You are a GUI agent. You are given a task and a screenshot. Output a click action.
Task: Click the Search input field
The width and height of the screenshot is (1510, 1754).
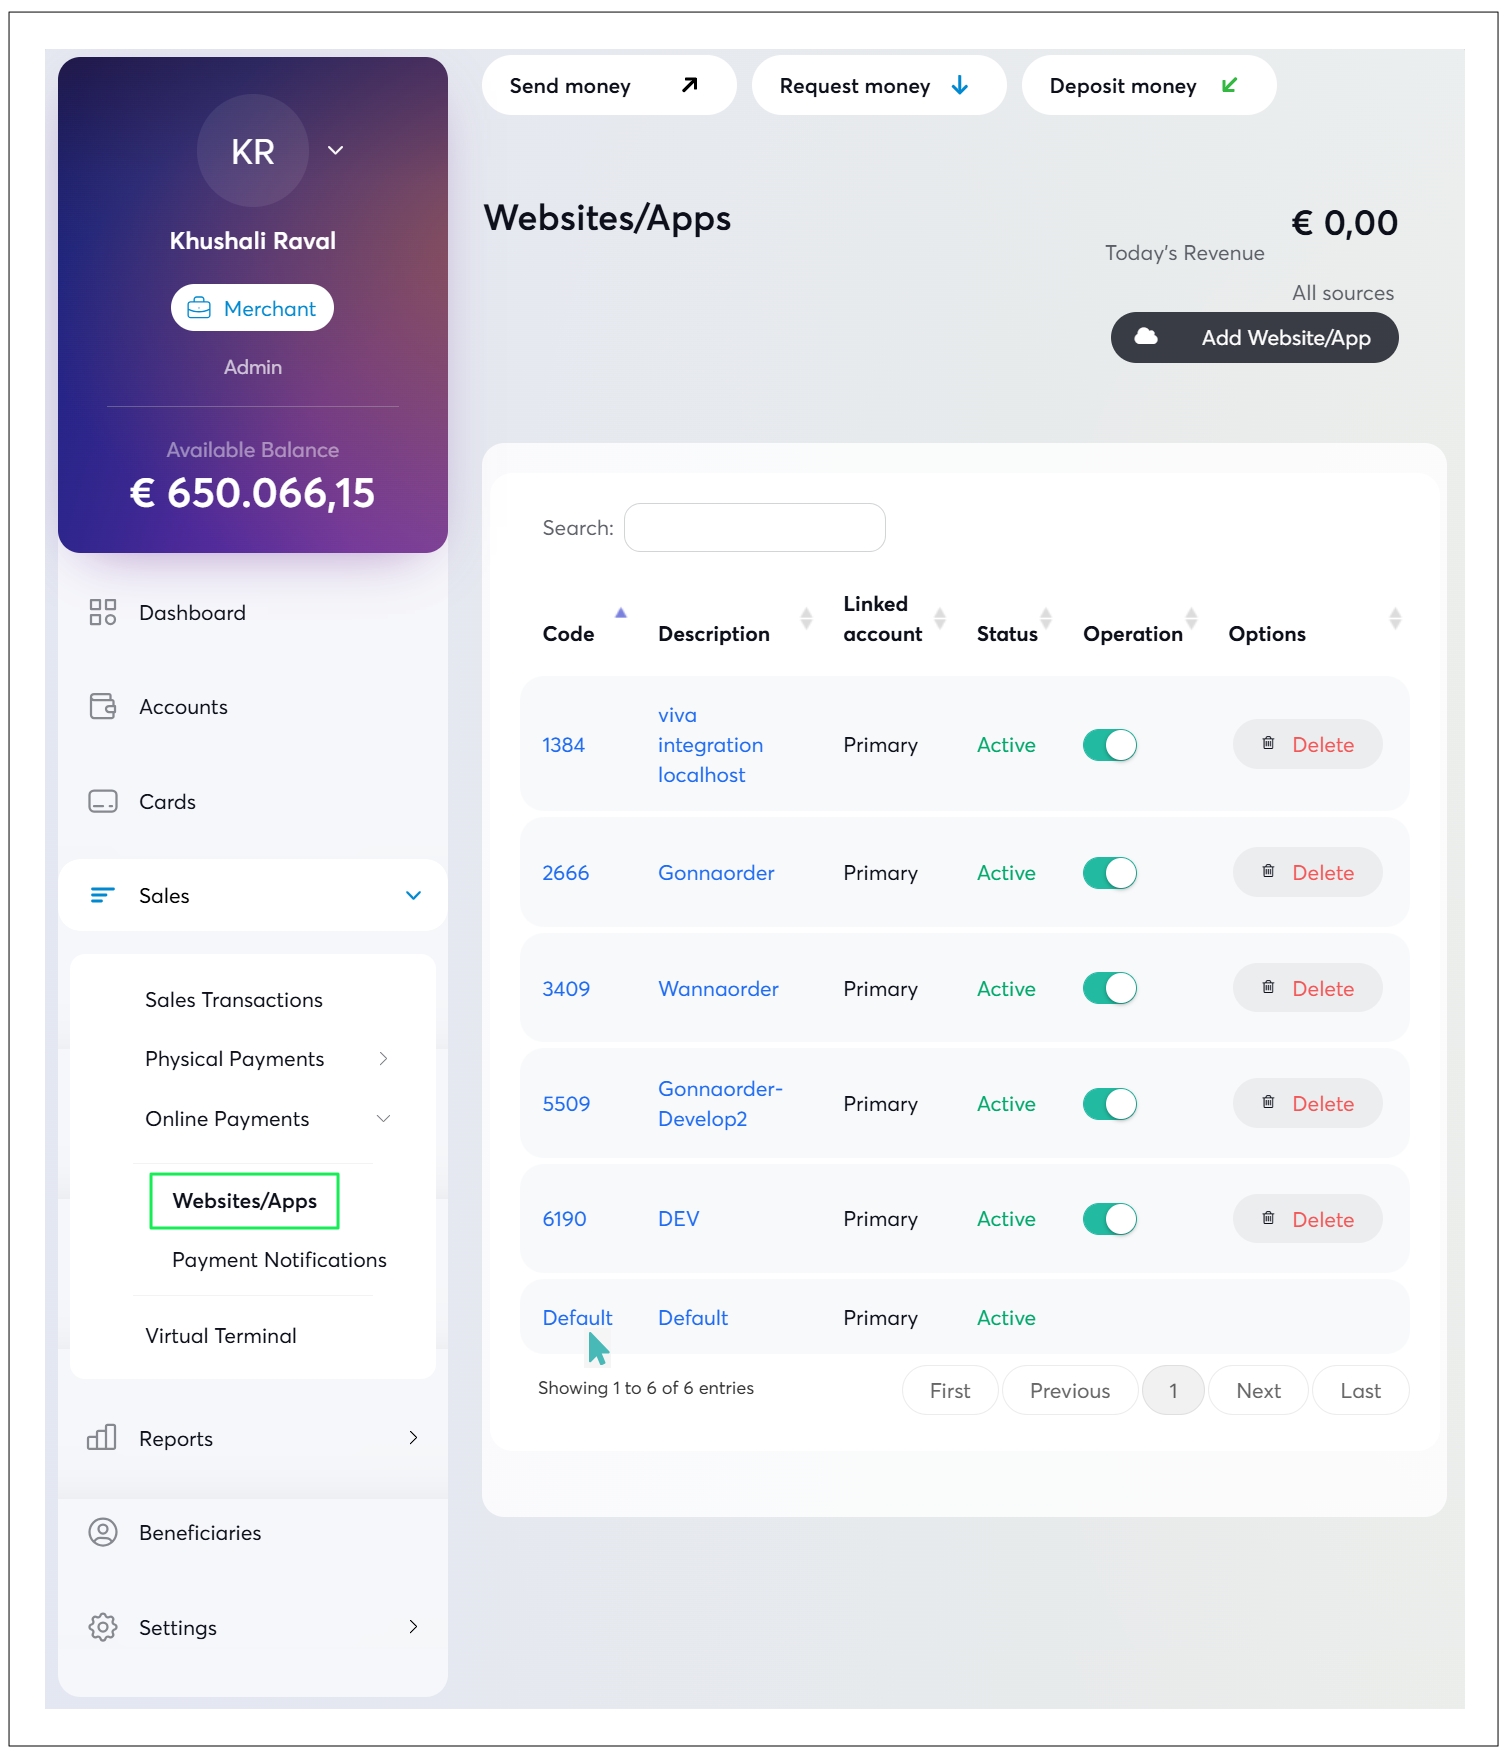pos(755,527)
